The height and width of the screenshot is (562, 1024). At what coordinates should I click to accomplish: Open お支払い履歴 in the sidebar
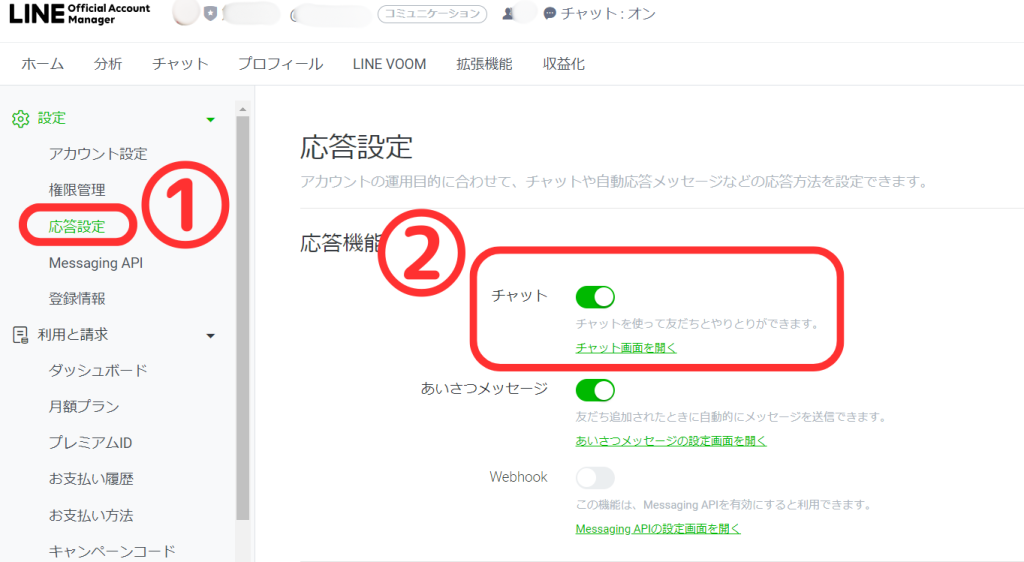pyautogui.click(x=91, y=479)
